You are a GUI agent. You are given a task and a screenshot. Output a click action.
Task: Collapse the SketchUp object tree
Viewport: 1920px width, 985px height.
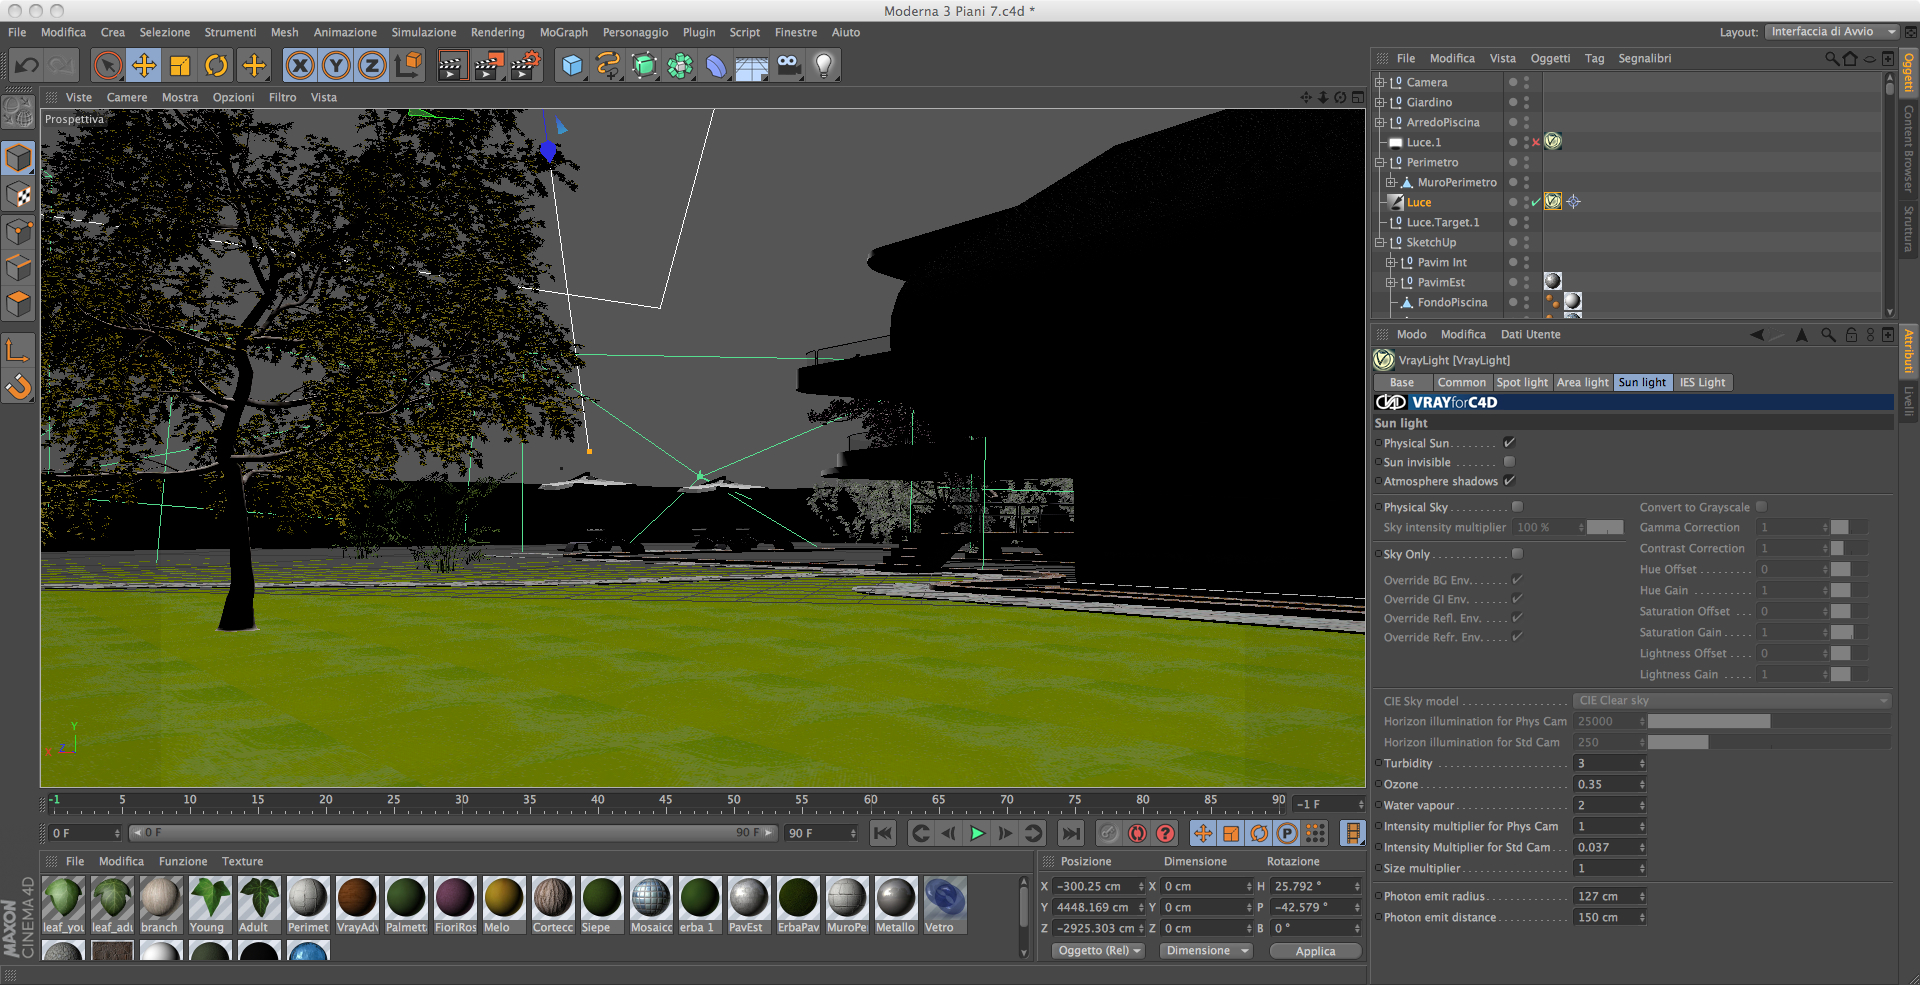tap(1380, 242)
